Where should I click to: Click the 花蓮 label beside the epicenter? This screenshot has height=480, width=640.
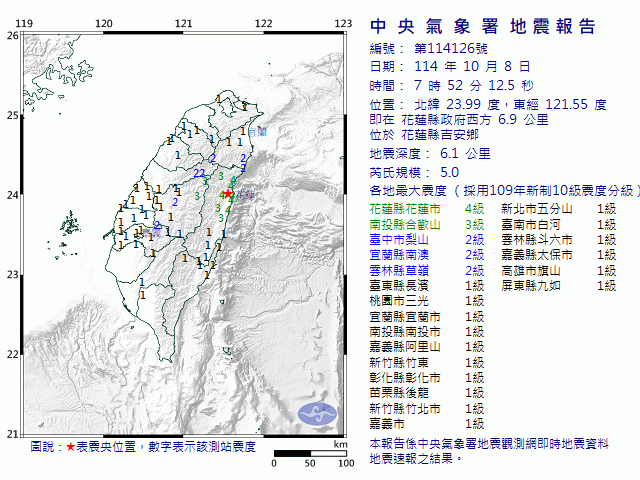click(x=244, y=194)
